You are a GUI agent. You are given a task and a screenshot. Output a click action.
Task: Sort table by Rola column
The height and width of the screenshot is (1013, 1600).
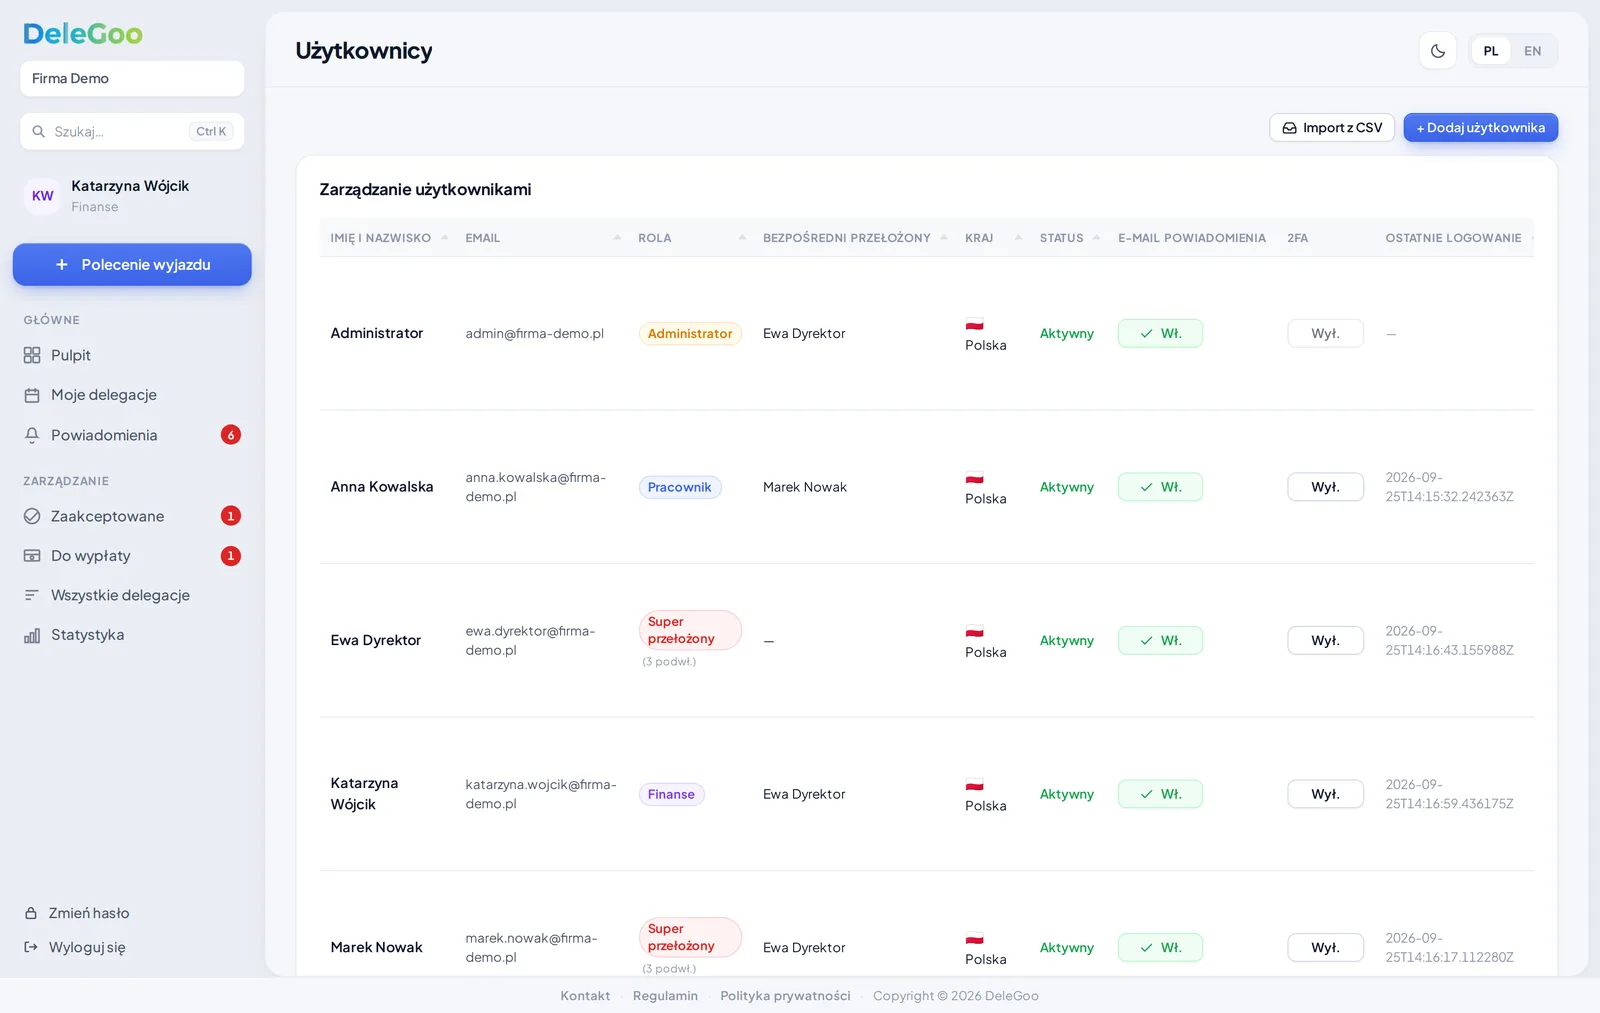coord(692,238)
